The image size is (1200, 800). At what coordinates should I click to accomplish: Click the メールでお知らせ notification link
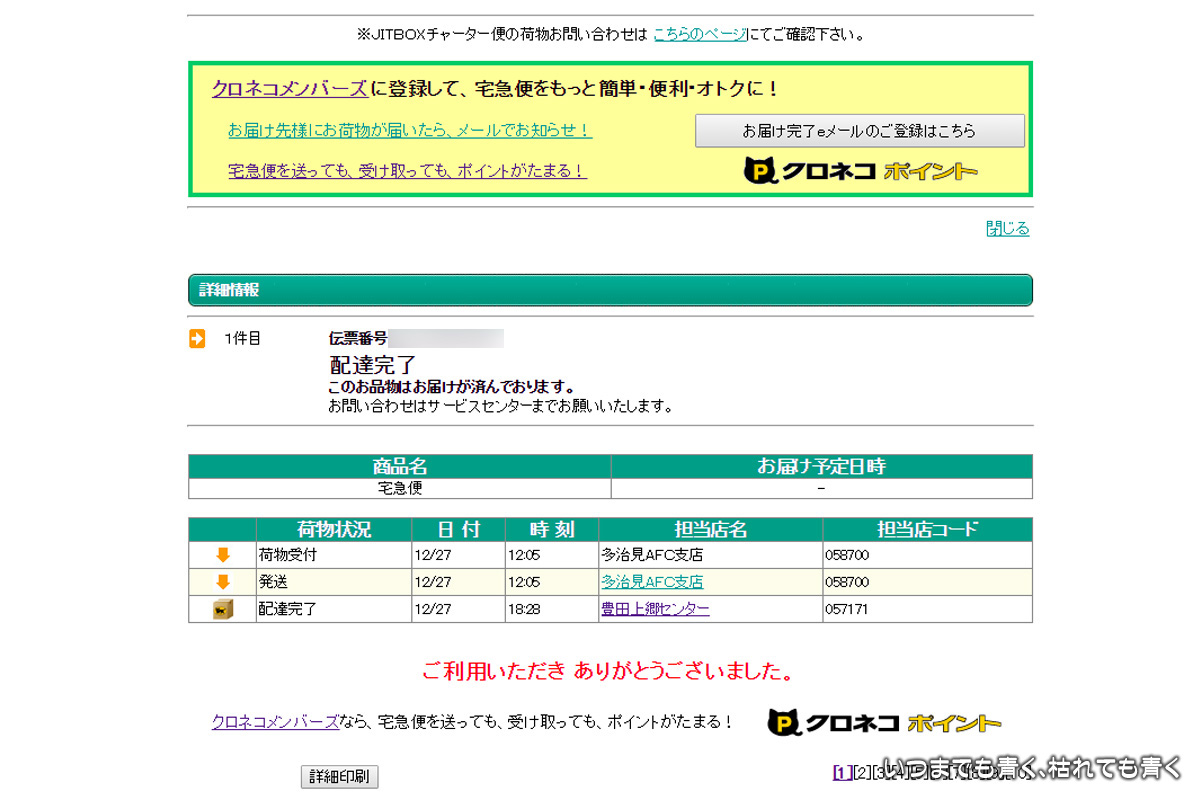click(x=409, y=131)
